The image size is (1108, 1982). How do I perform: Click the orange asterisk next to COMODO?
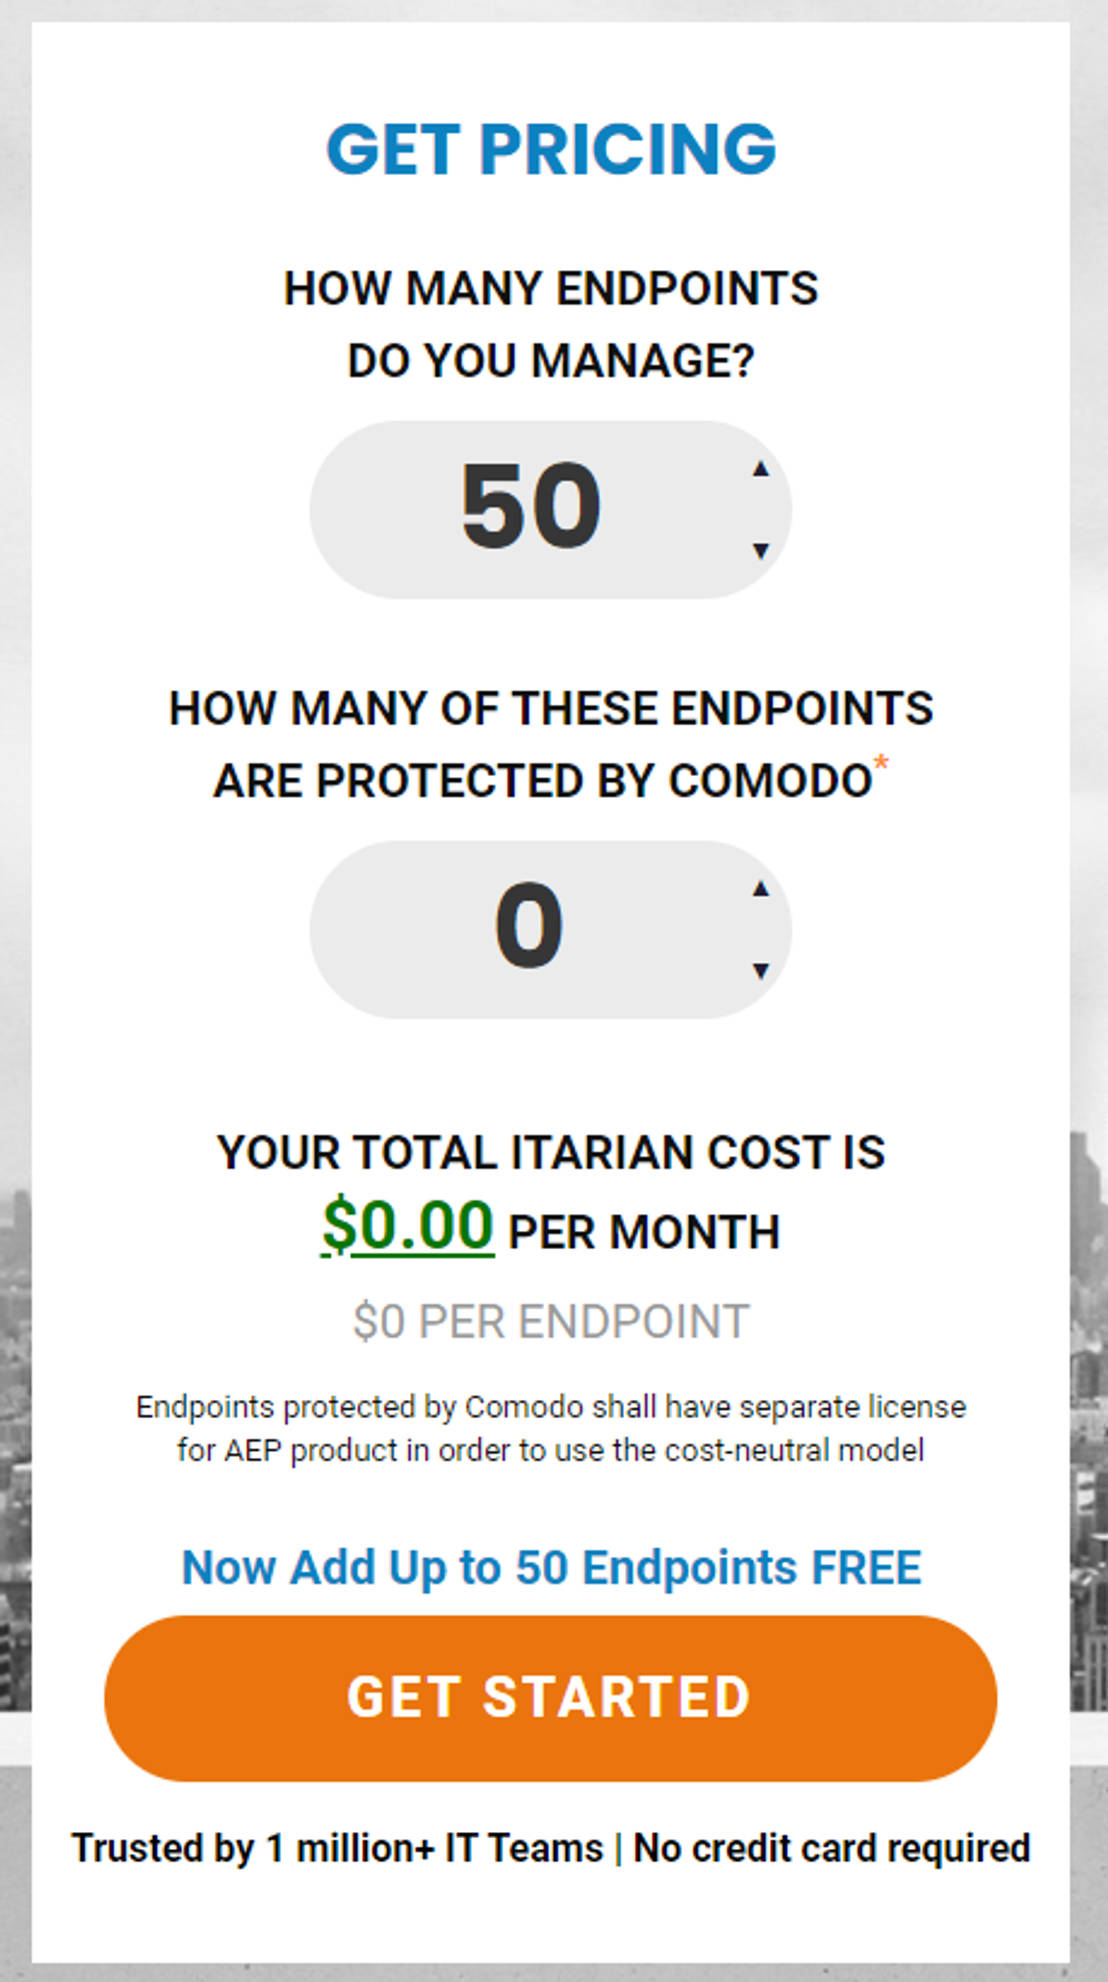click(884, 762)
